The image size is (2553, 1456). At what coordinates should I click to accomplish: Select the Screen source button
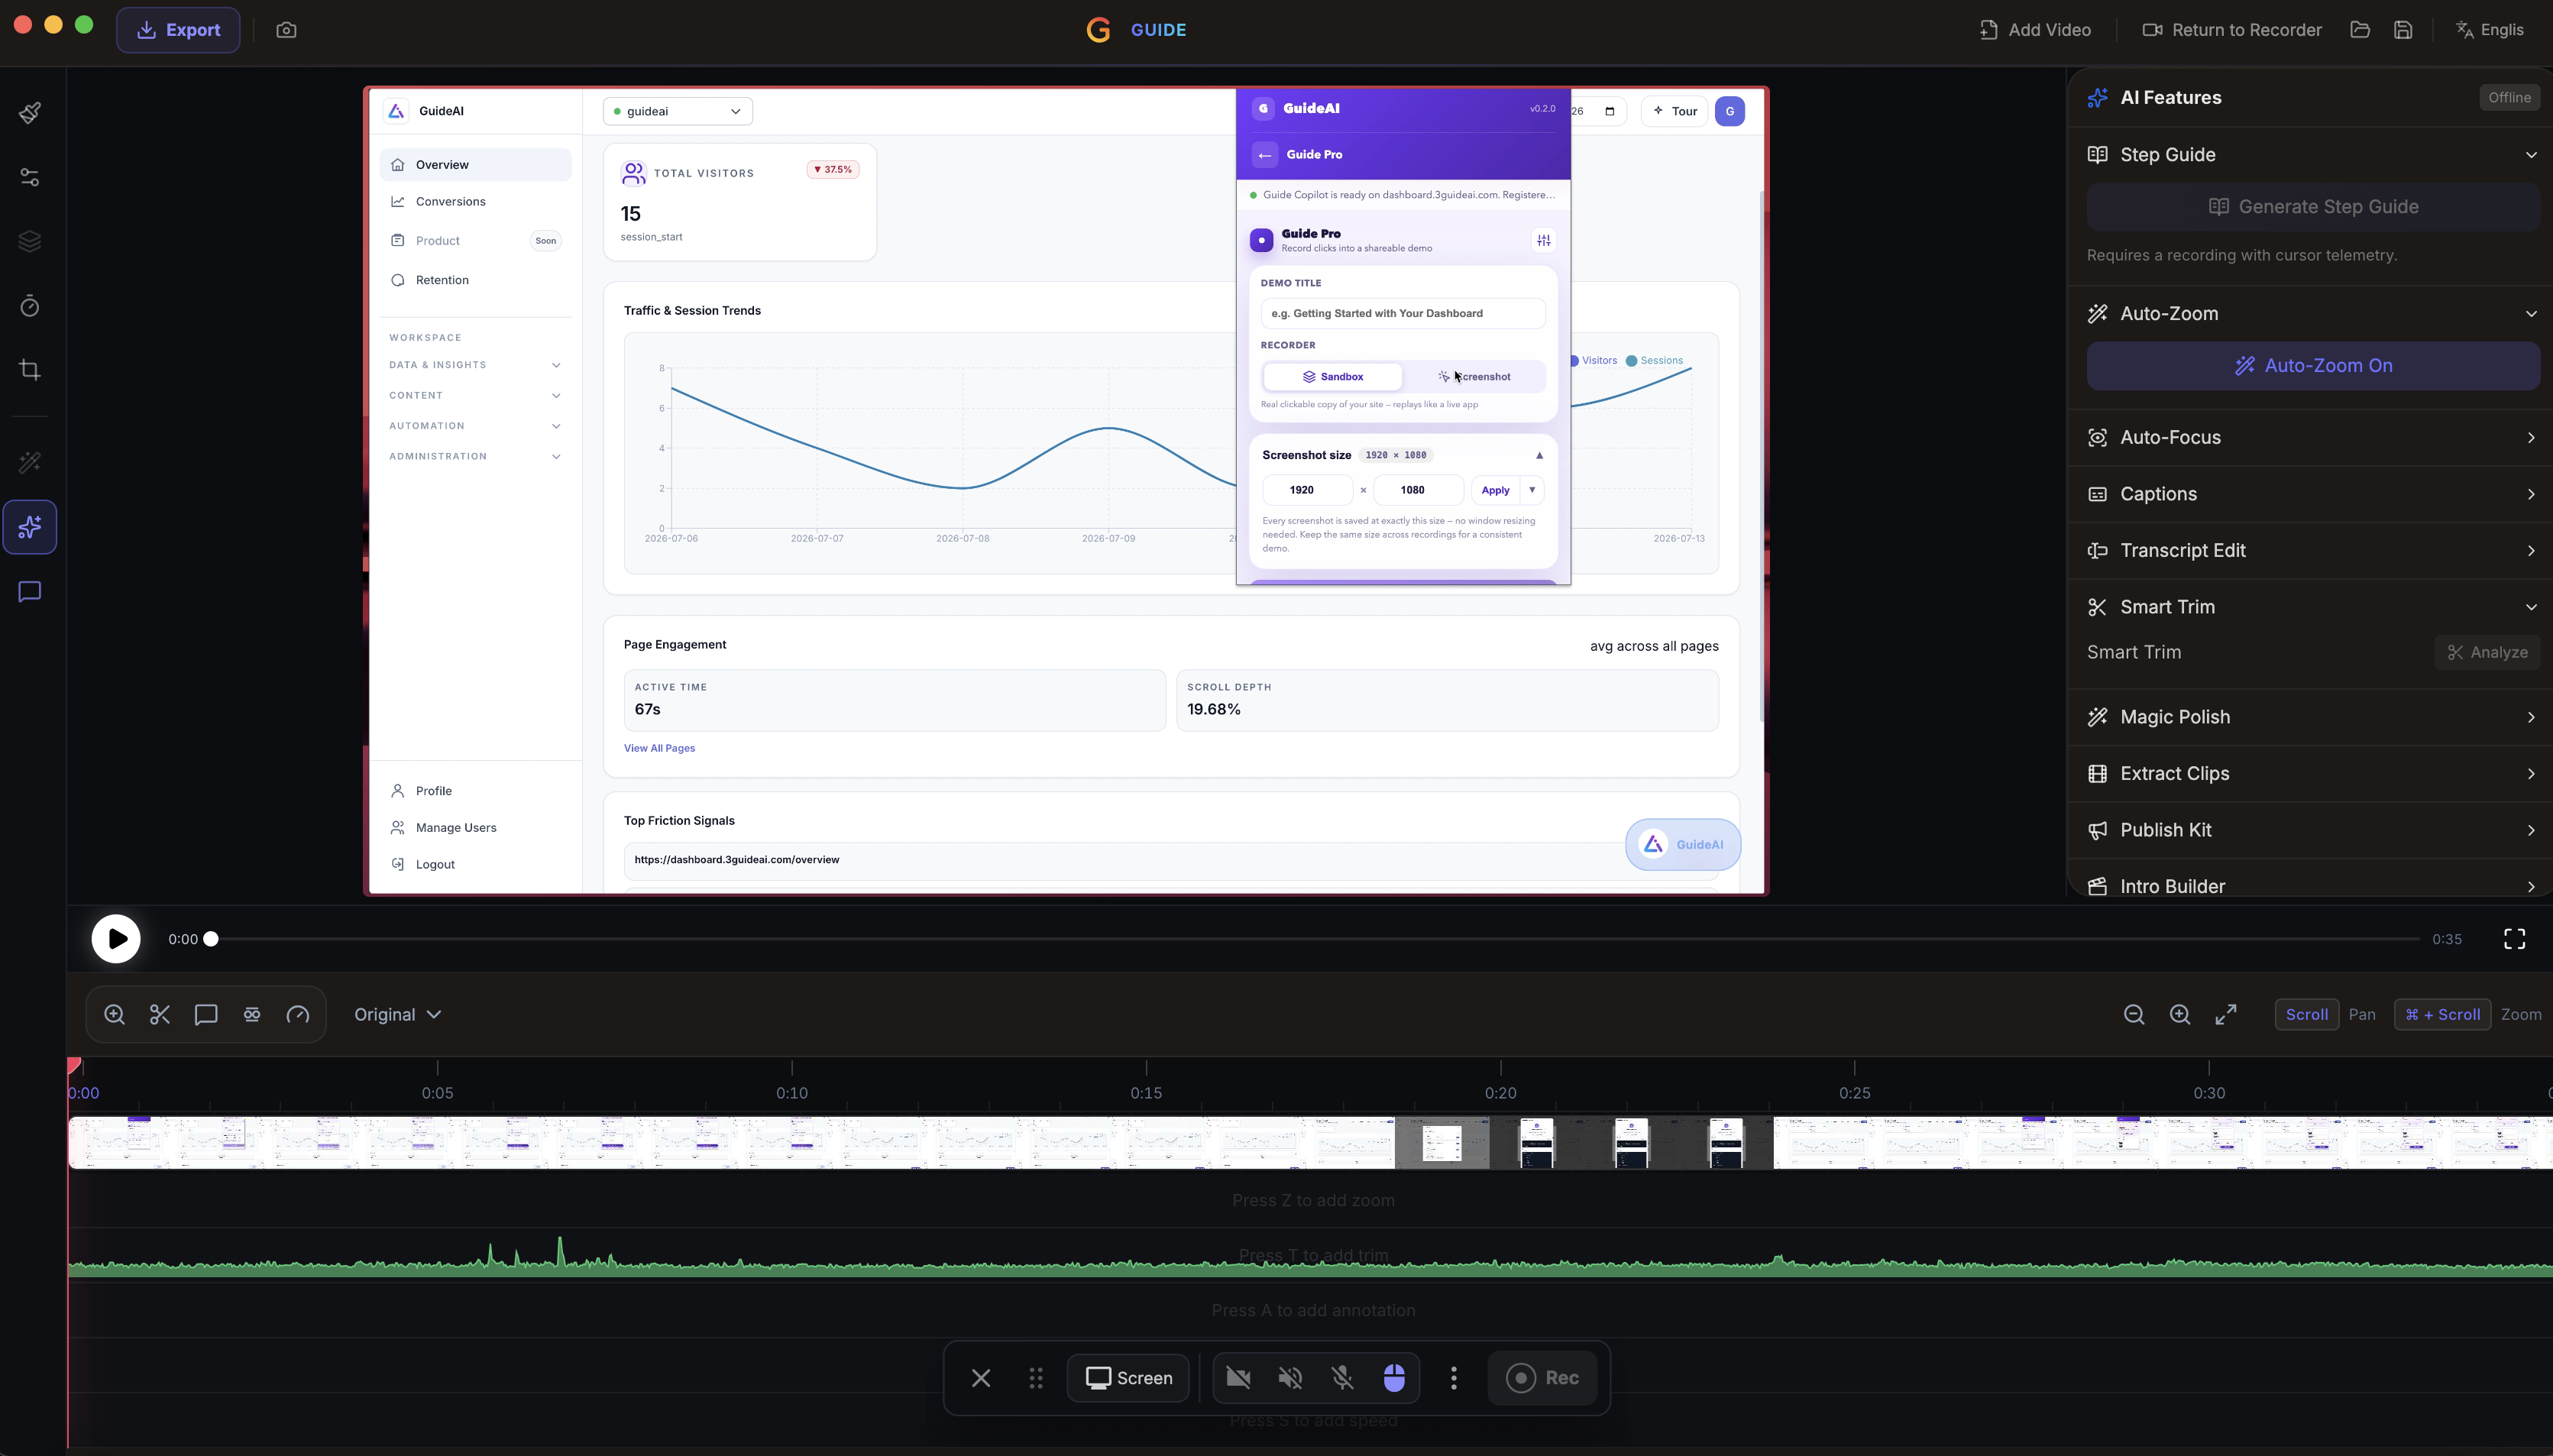click(x=1129, y=1378)
